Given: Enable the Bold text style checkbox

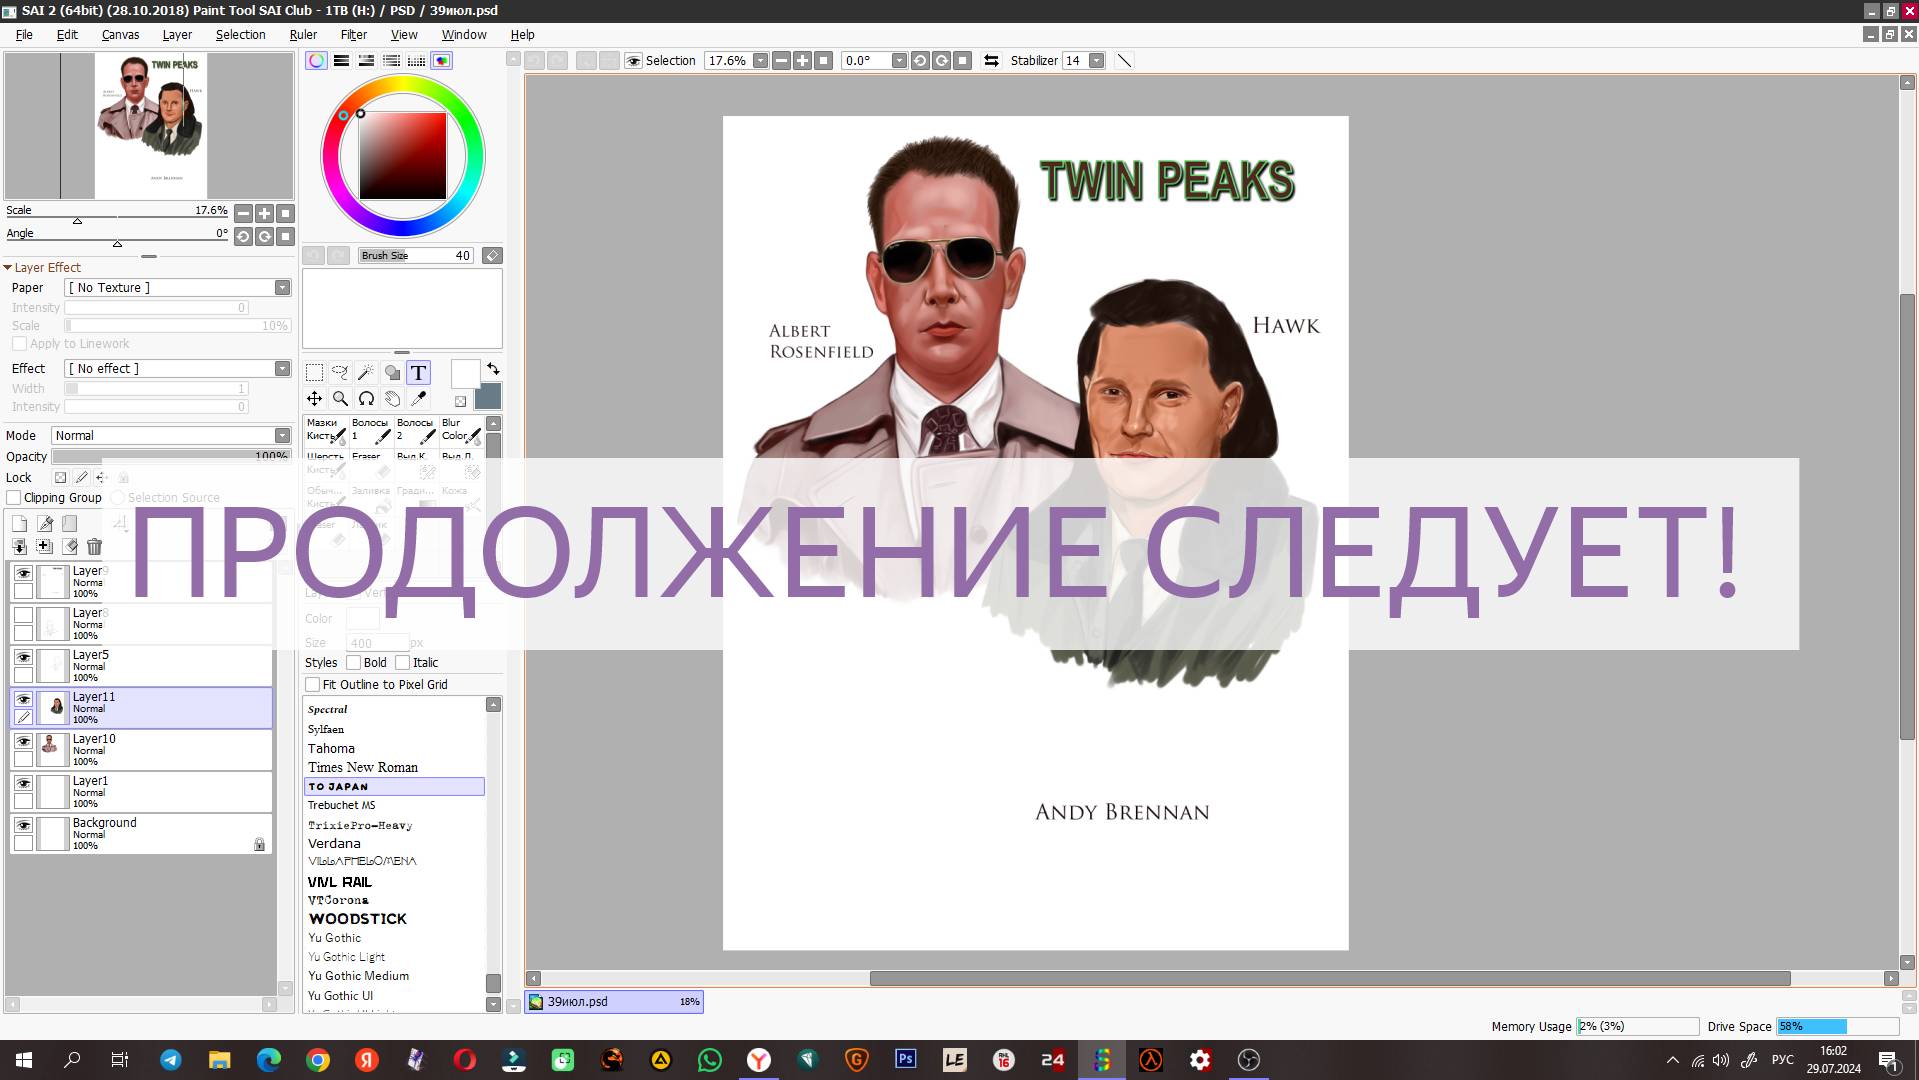Looking at the screenshot, I should (354, 662).
